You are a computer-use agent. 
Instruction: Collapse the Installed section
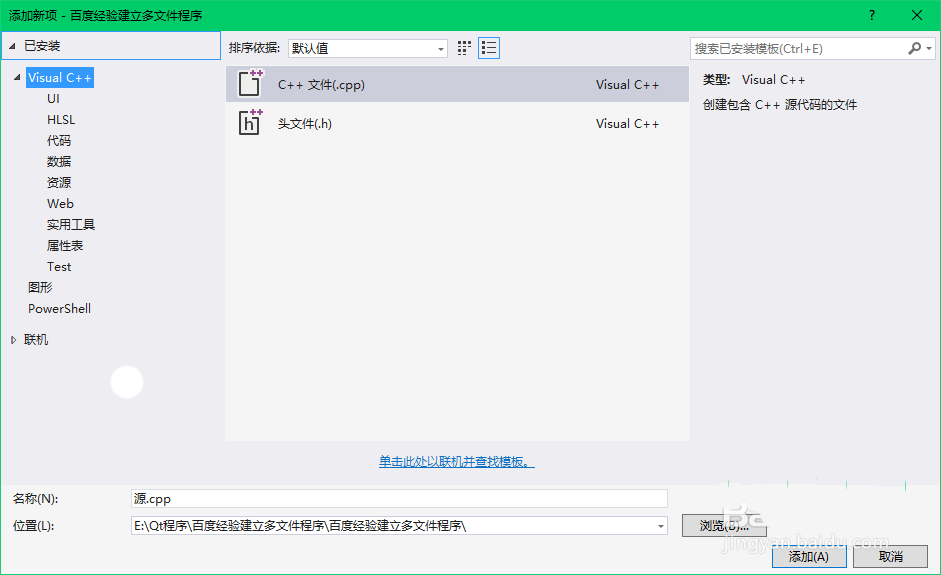coord(12,46)
